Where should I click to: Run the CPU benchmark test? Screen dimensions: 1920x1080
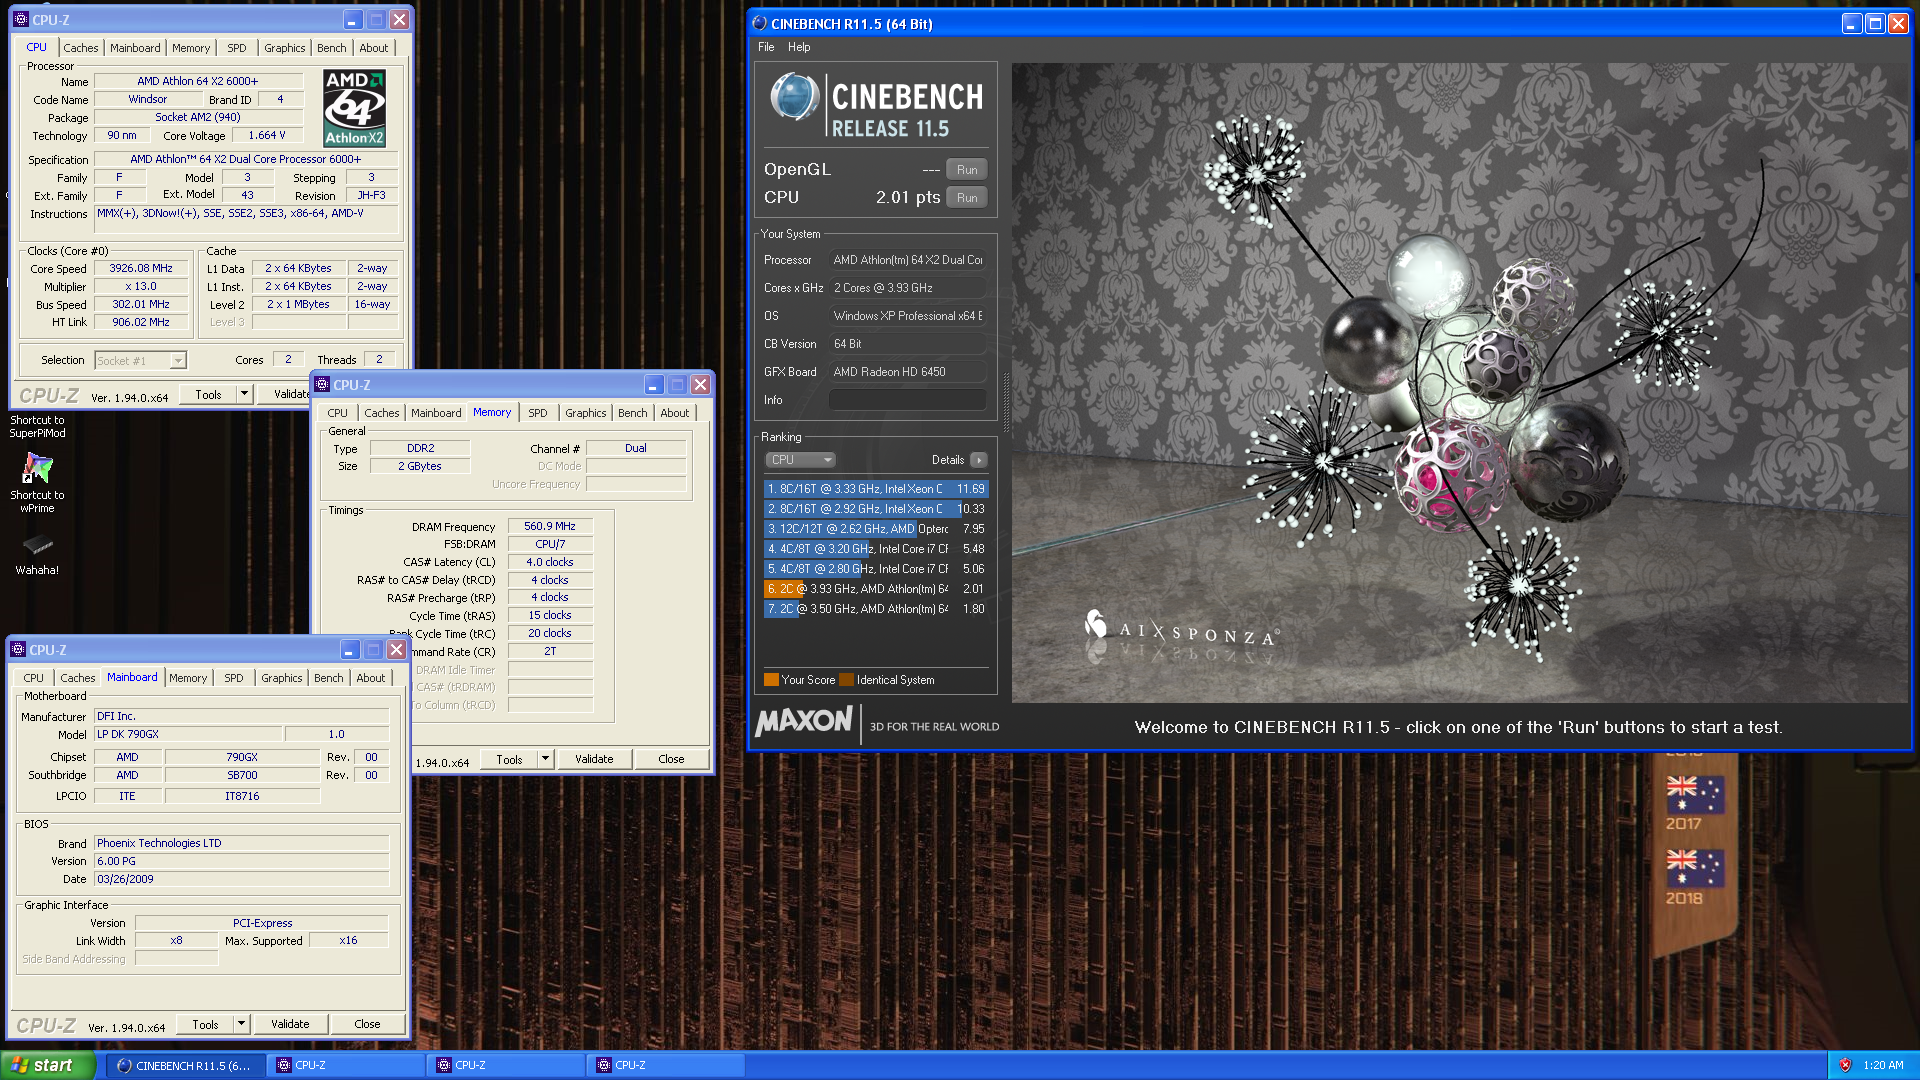click(x=967, y=198)
